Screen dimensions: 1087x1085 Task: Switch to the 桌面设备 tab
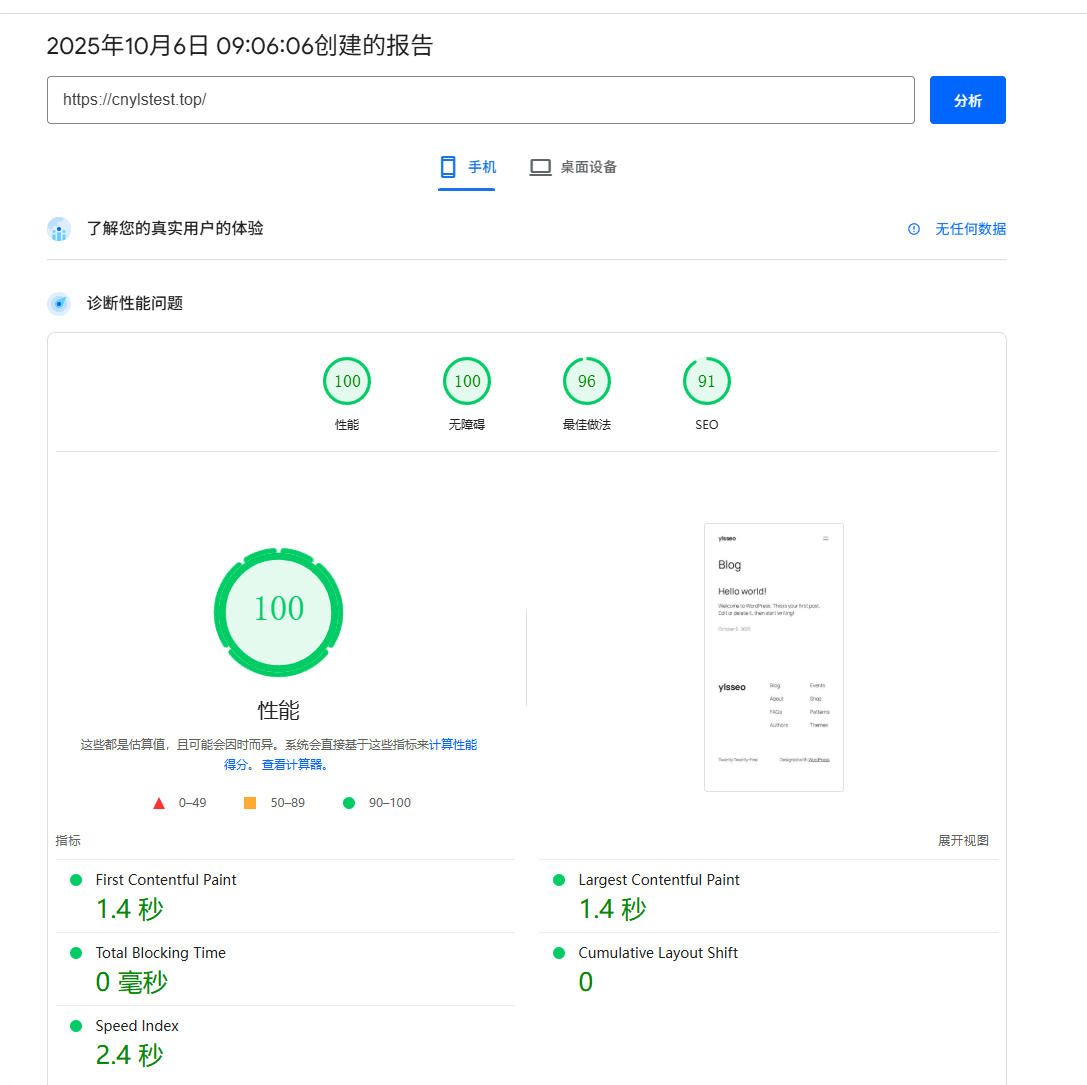click(573, 167)
